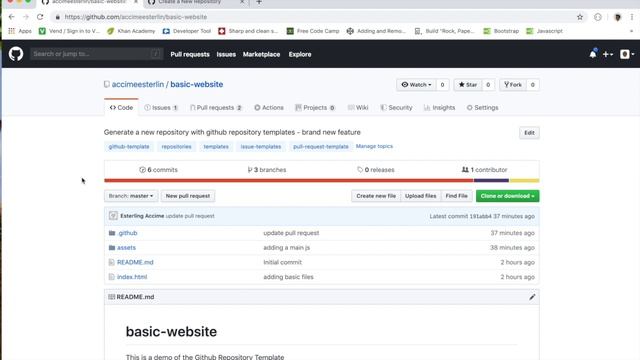Open the Projects tab
The width and height of the screenshot is (640, 360).
[315, 107]
